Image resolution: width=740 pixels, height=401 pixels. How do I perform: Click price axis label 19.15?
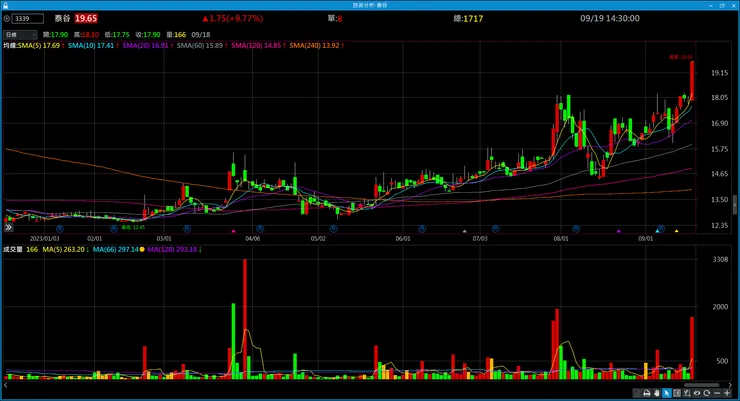[720, 73]
